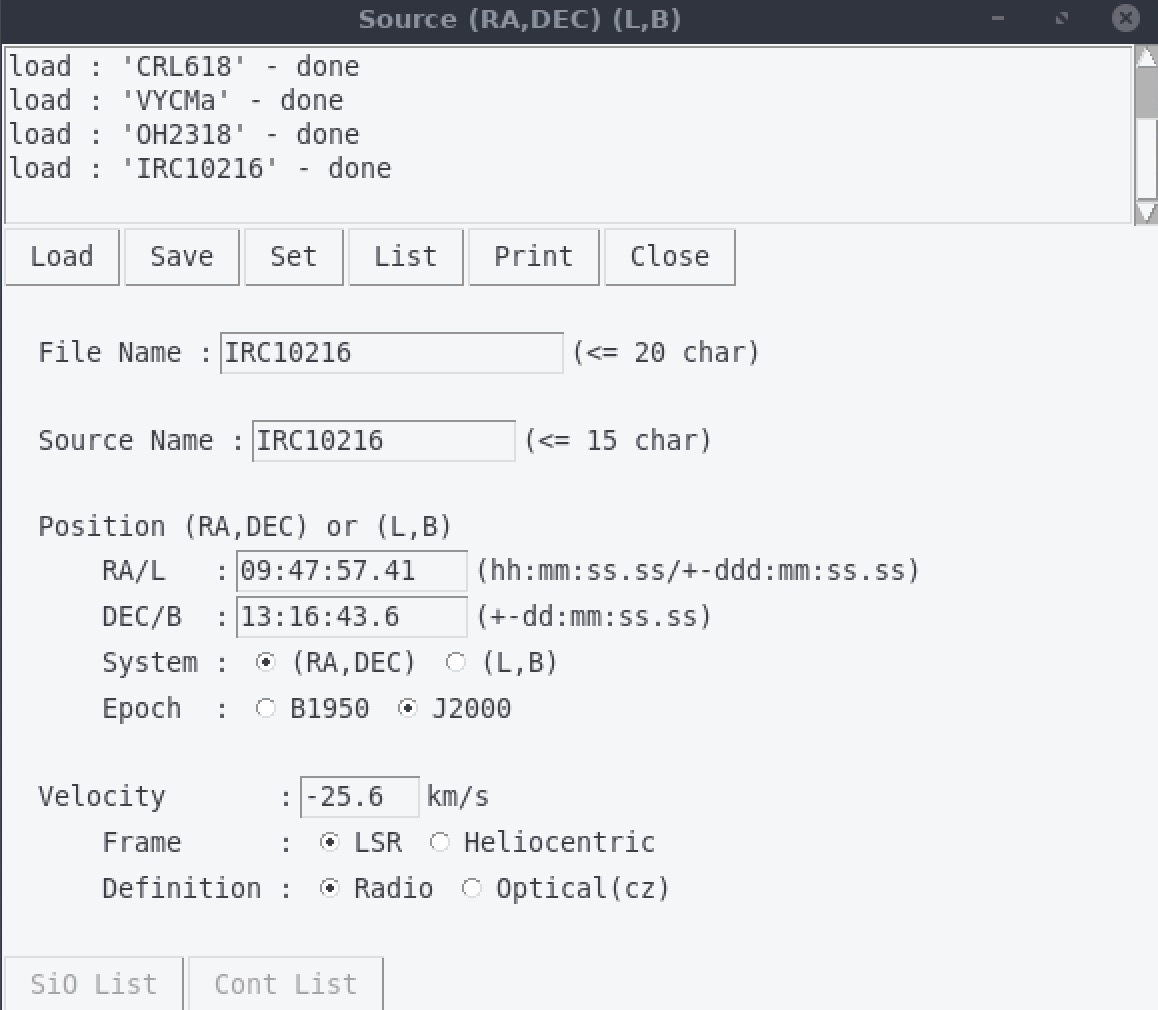1158x1010 pixels.
Task: Click the DEC/B coordinate field
Action: pyautogui.click(x=351, y=617)
